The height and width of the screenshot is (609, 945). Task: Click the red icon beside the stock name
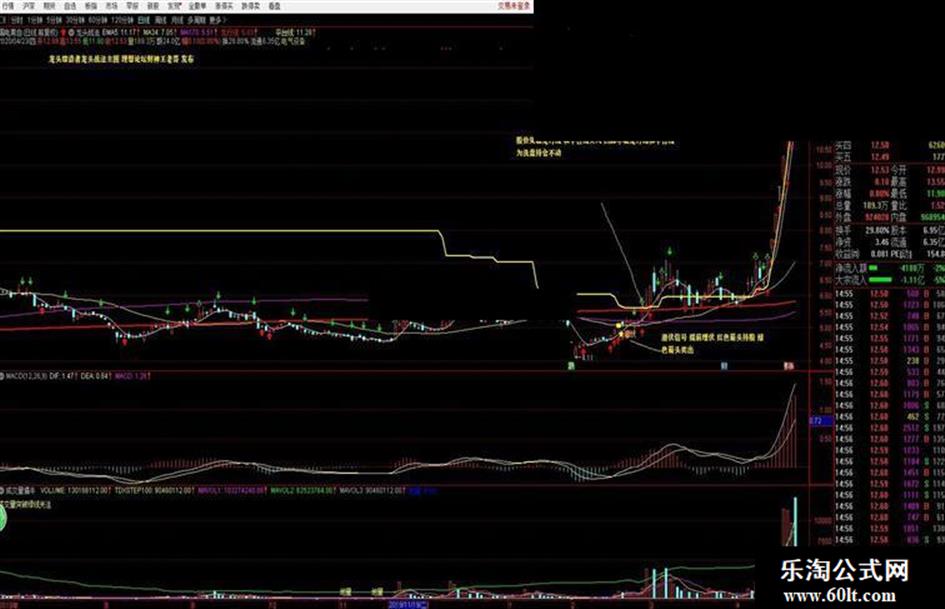click(63, 33)
